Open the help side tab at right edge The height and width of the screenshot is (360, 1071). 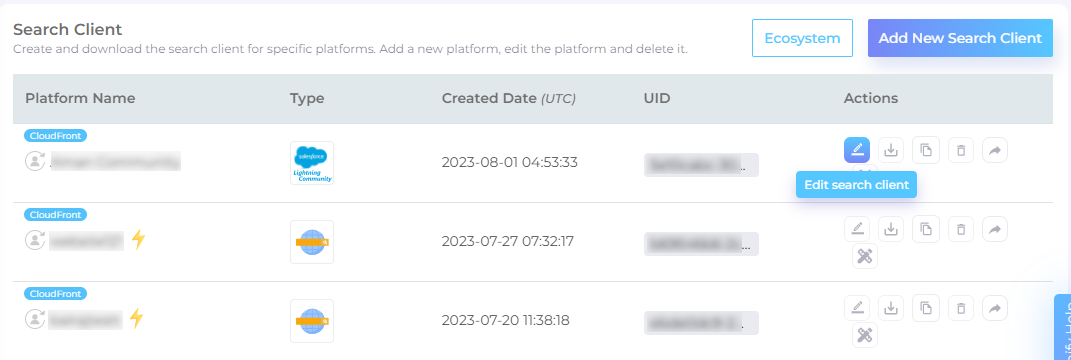click(1063, 327)
